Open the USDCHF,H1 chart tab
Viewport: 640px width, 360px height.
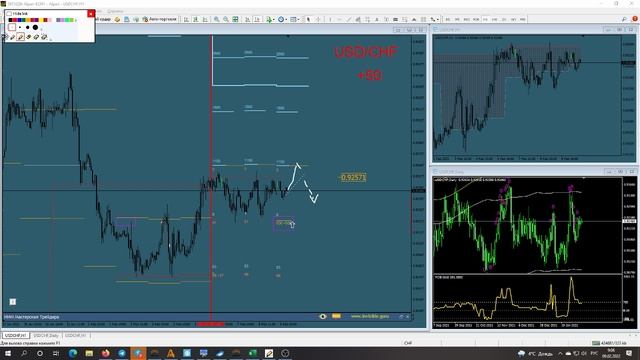[16, 336]
